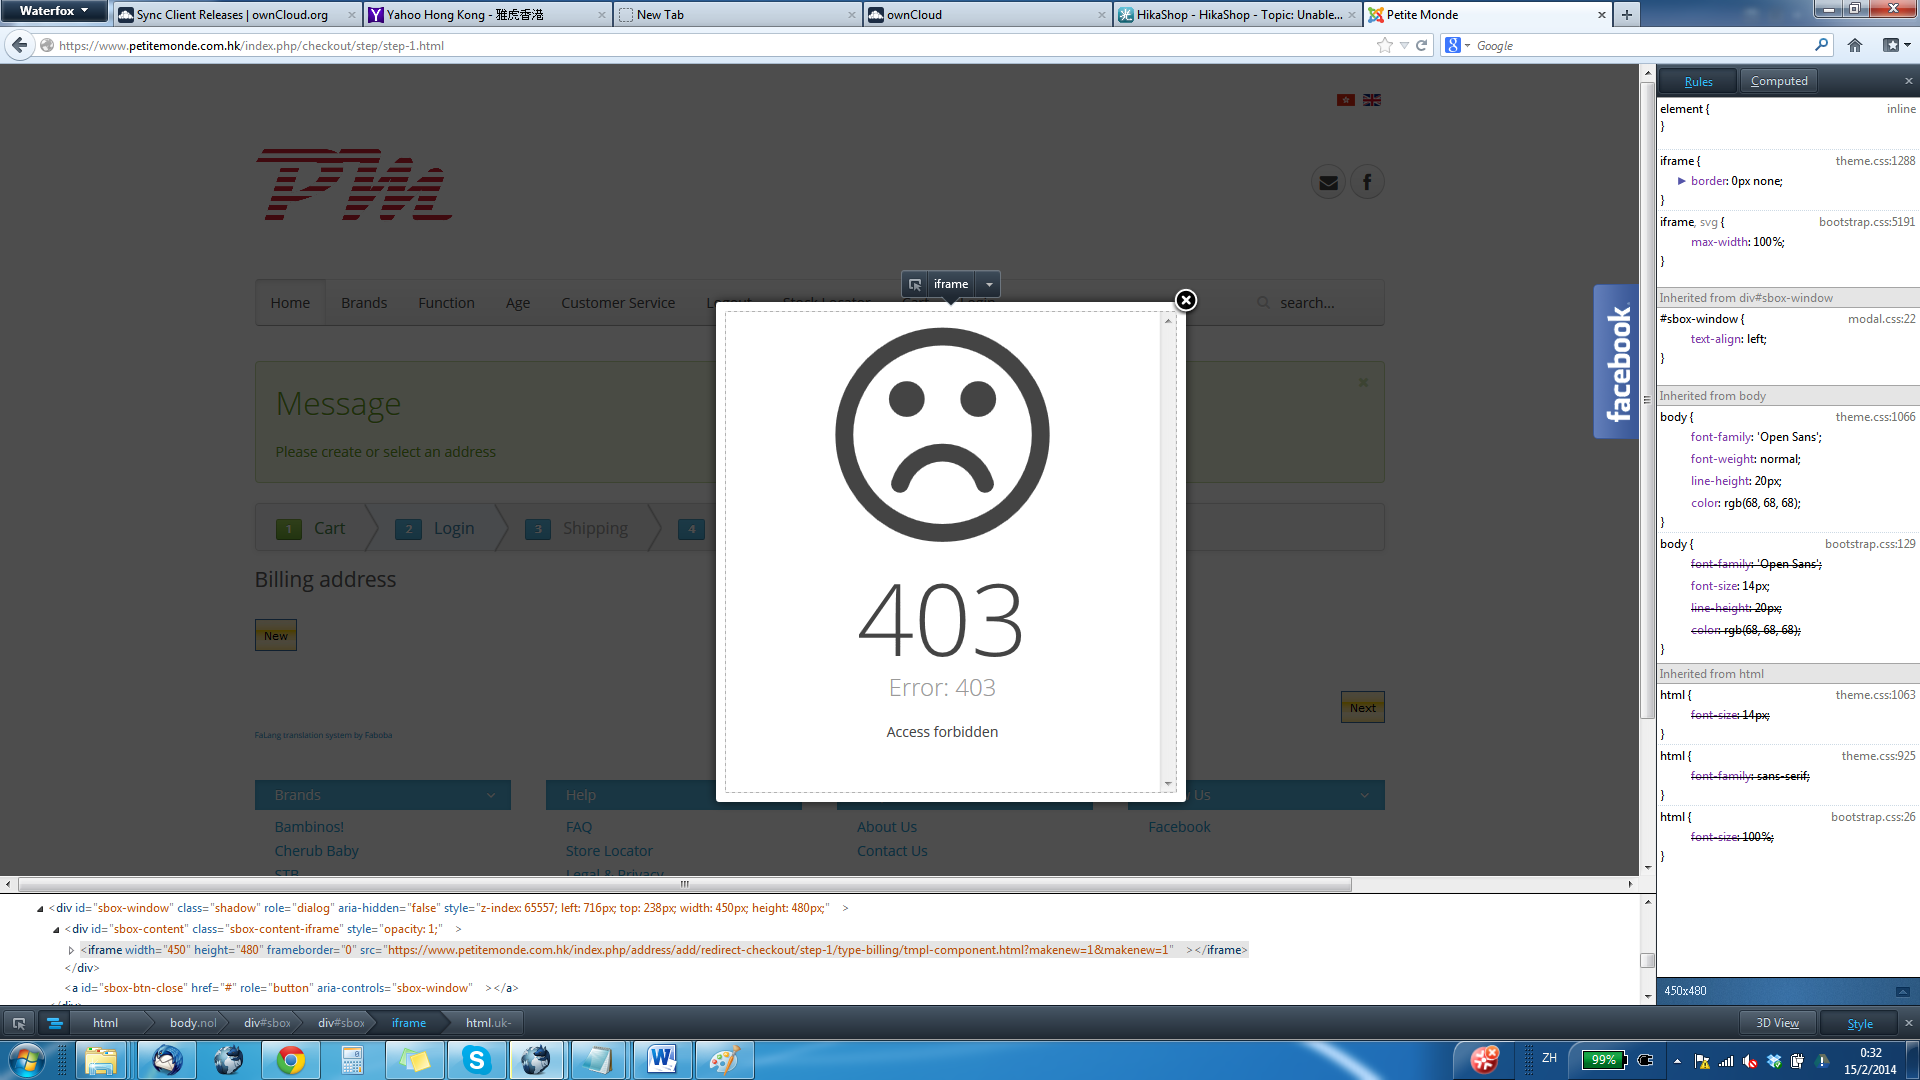Toggle the Style sidebar button
1920x1080 pixels.
tap(1859, 1023)
